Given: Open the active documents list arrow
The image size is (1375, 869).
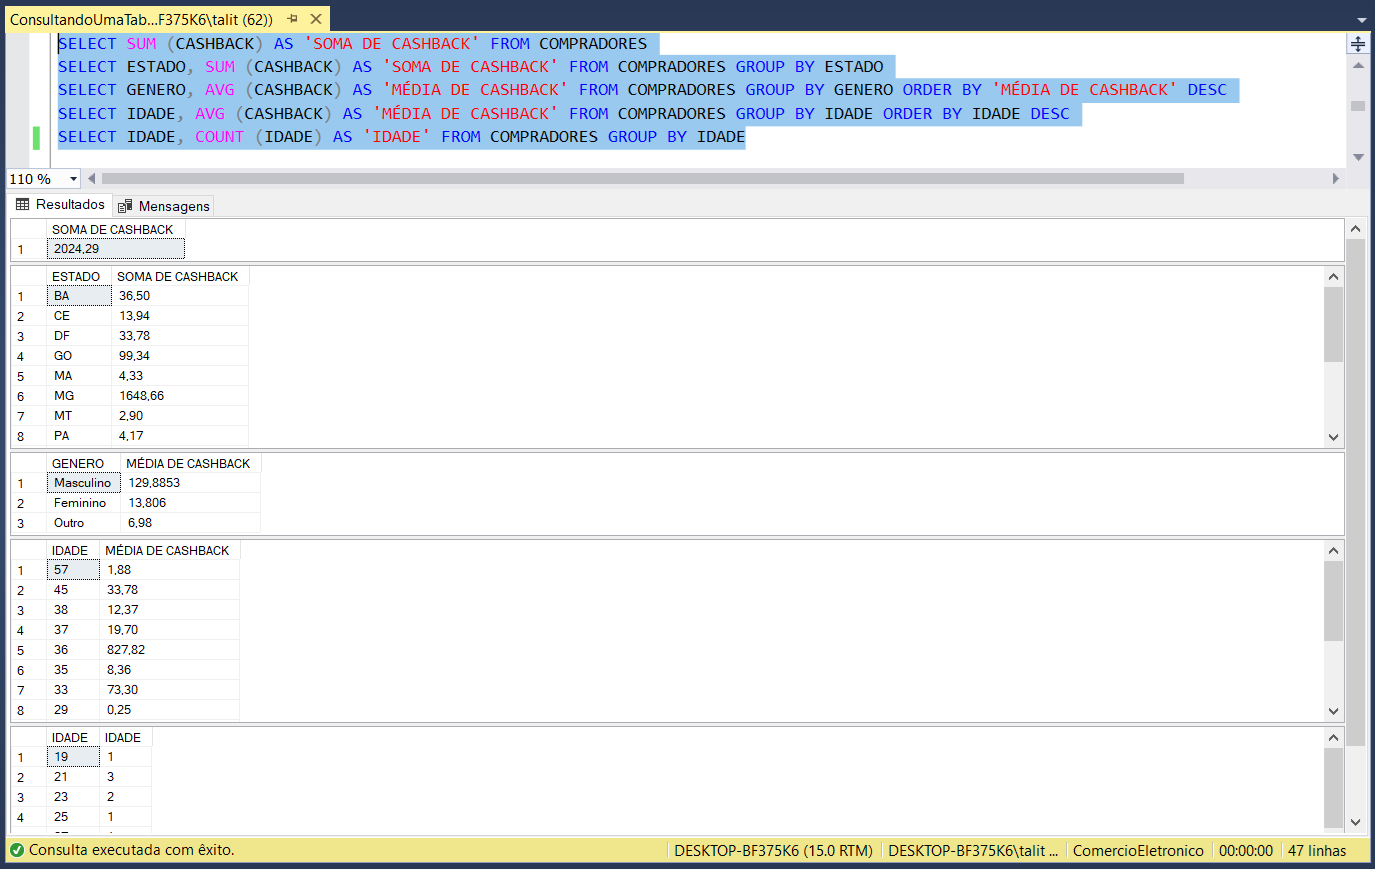Looking at the screenshot, I should 1362,20.
